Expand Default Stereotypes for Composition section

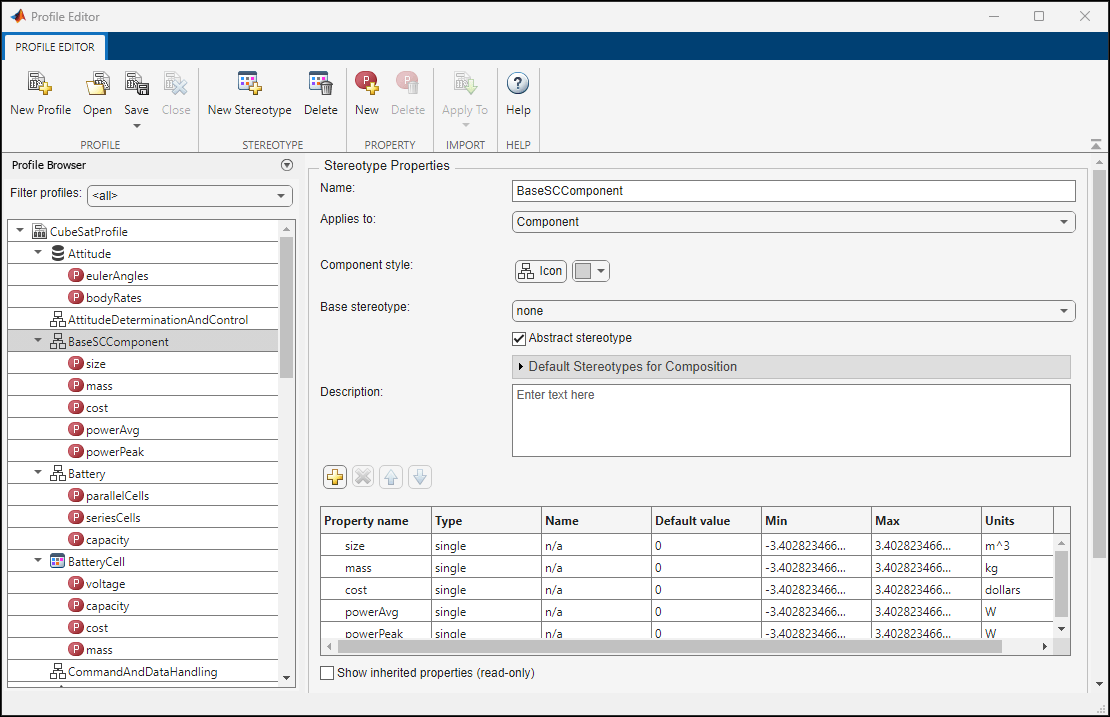(x=522, y=367)
